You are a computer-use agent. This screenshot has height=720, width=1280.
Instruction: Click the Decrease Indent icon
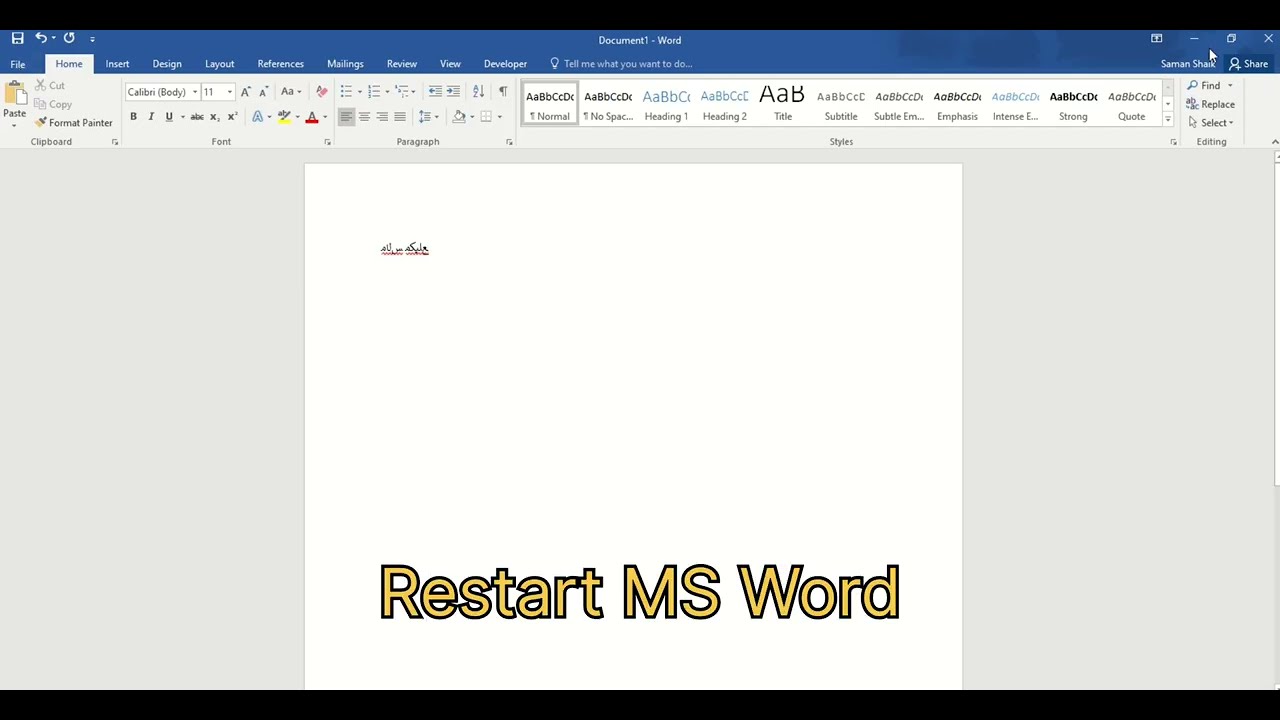click(435, 92)
